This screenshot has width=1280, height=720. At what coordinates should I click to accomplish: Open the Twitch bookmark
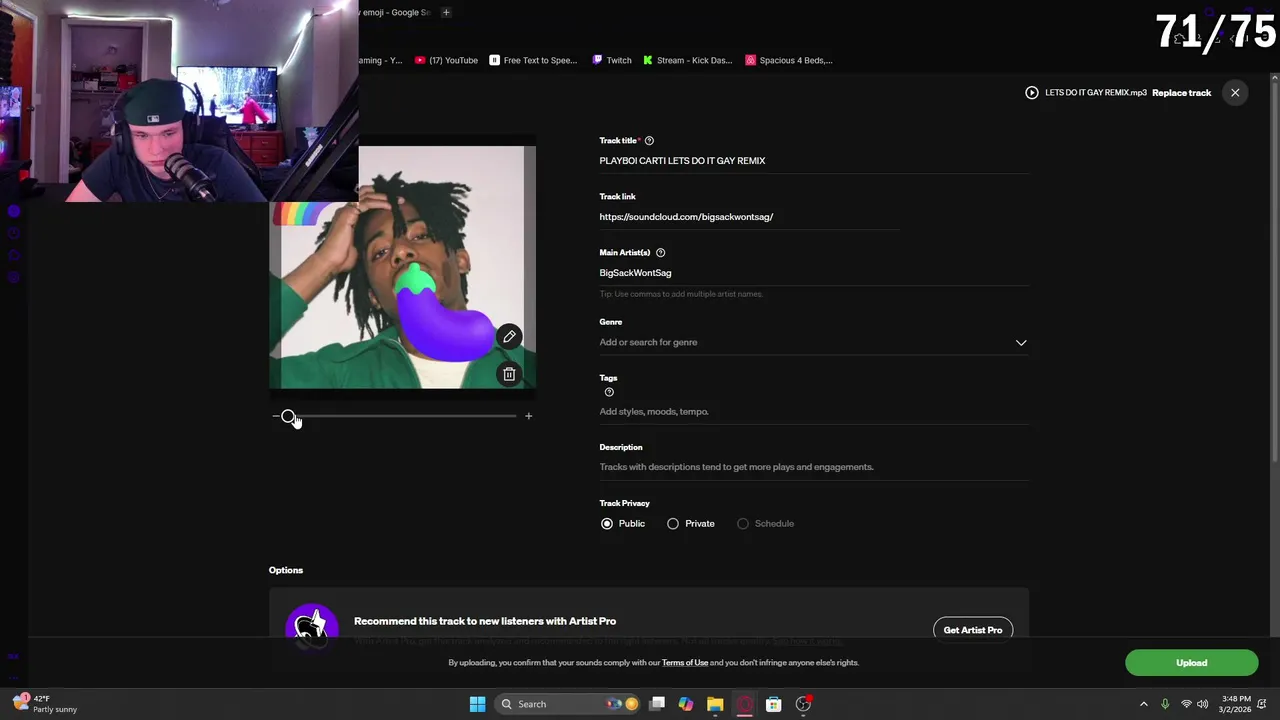612,60
